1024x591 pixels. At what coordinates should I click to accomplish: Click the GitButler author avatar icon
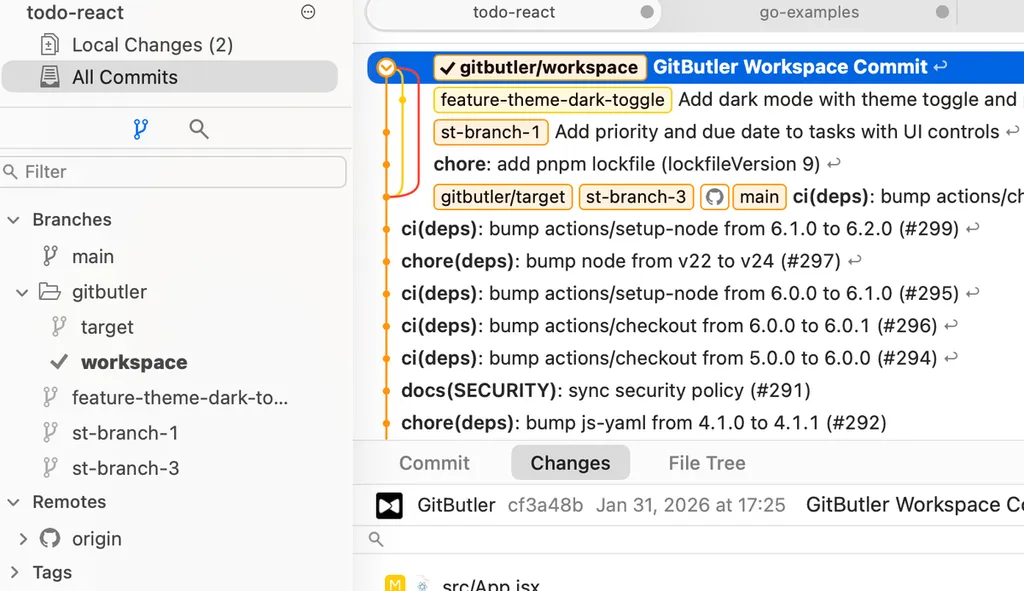pos(389,506)
